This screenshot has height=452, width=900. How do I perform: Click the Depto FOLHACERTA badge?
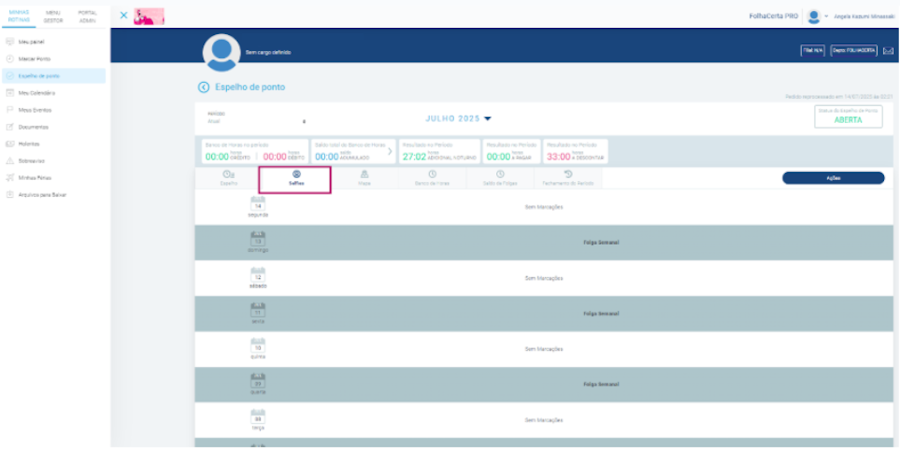point(854,51)
